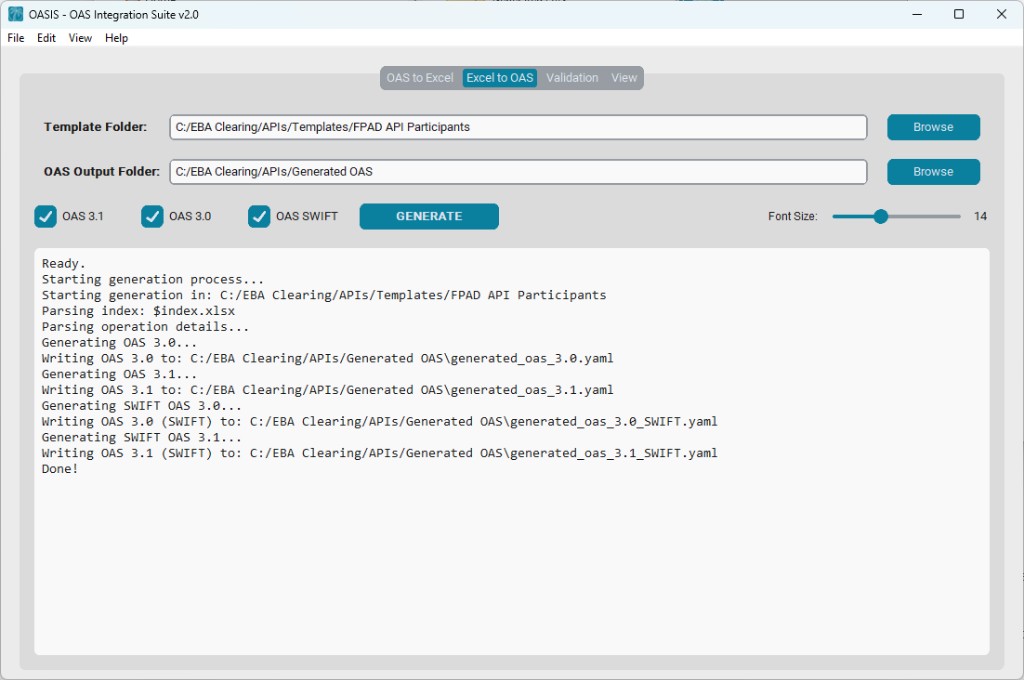The height and width of the screenshot is (680, 1024).
Task: Open the View menu
Action: 80,38
